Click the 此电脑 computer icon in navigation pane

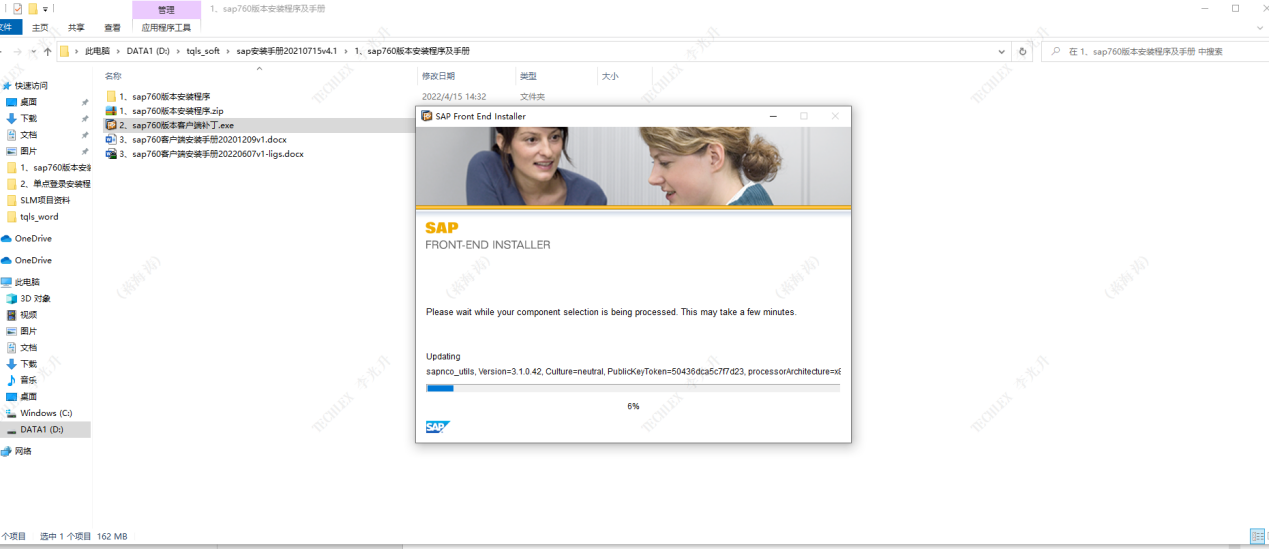pyautogui.click(x=7, y=282)
